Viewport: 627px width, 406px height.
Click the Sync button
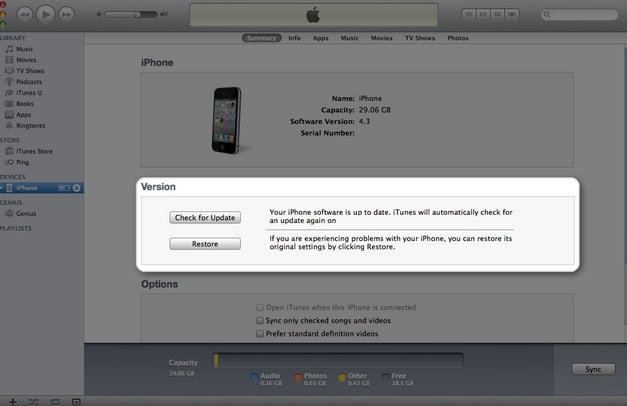click(593, 369)
